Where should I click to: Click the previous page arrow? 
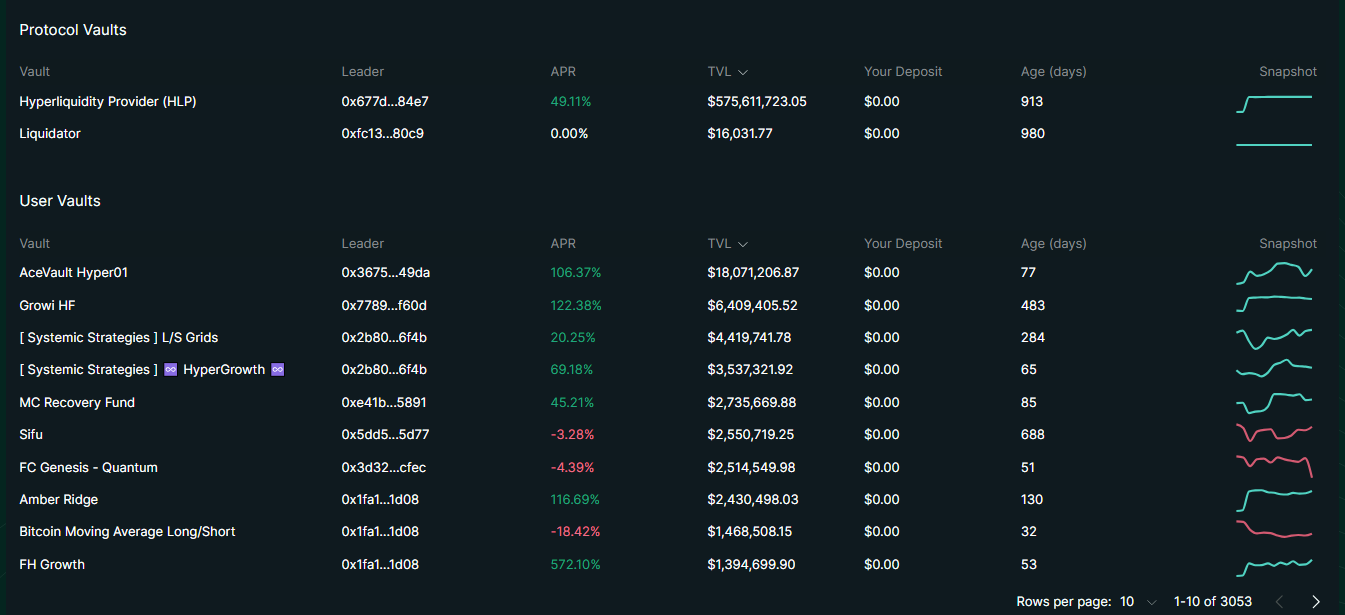point(1279,602)
